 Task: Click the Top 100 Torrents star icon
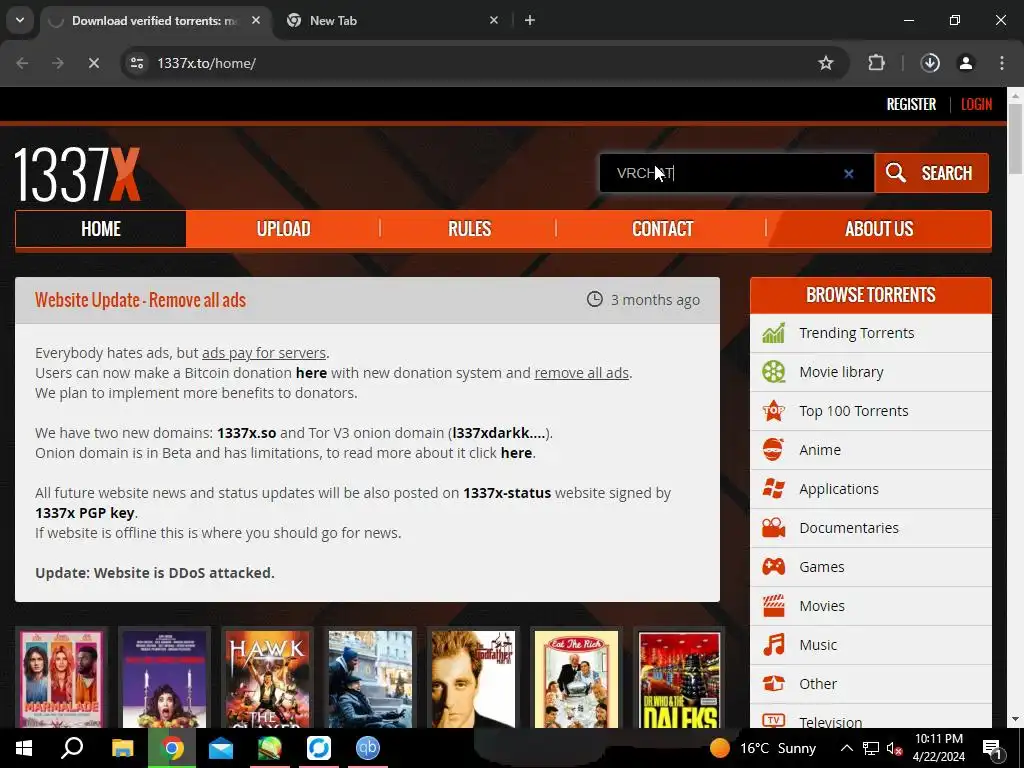tap(773, 411)
